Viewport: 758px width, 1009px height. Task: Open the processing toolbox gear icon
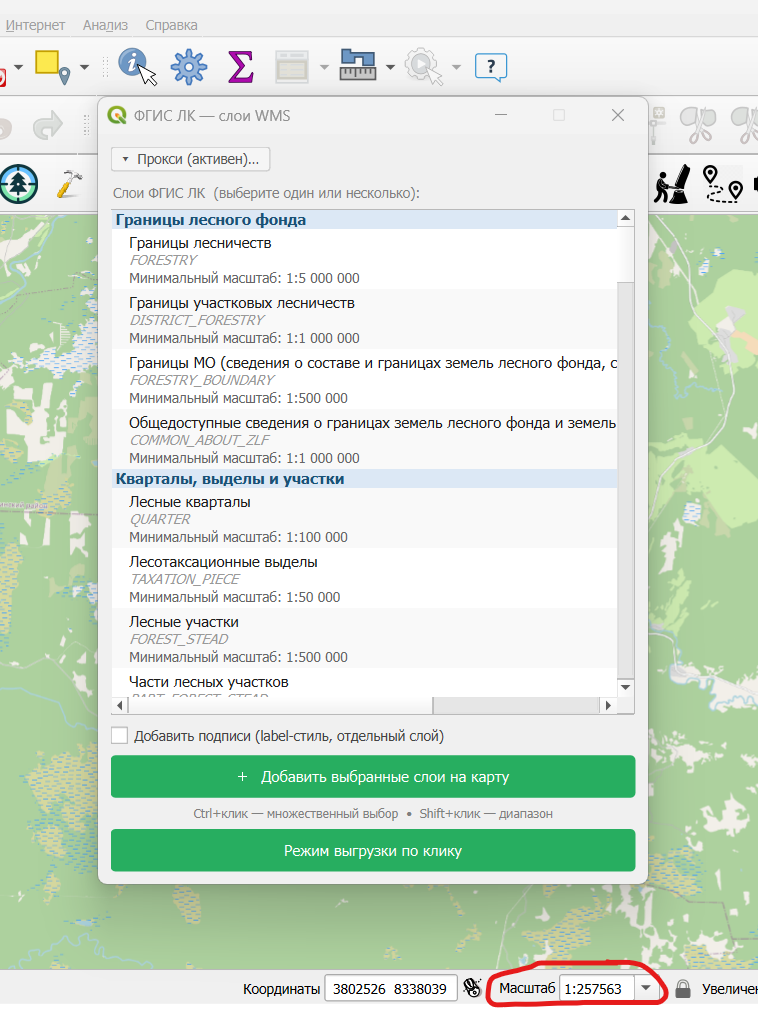pos(189,66)
